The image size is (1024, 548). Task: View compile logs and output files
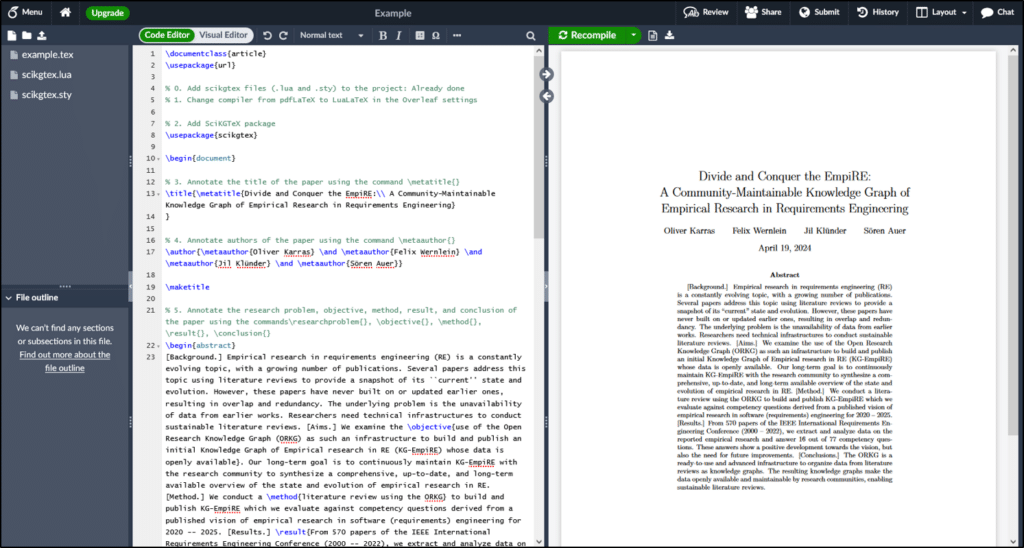(x=652, y=36)
